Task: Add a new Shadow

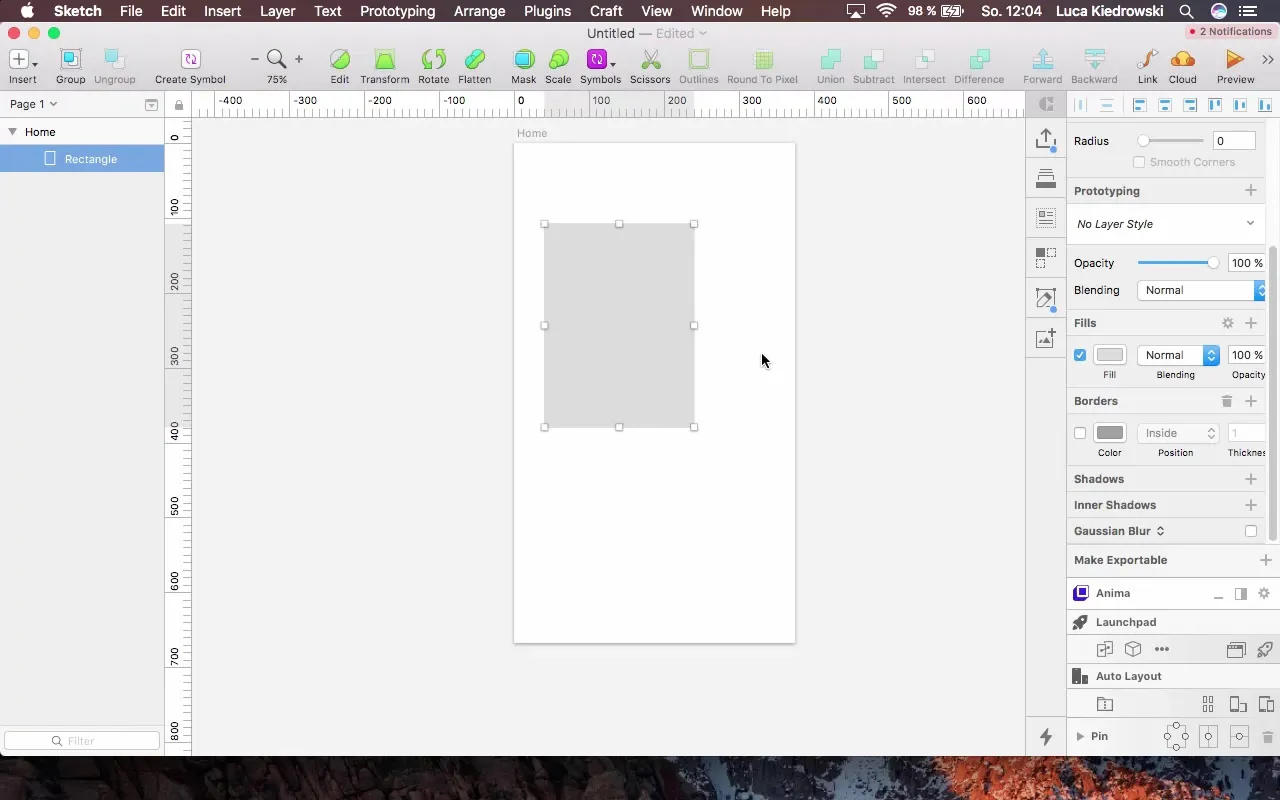Action: tap(1251, 479)
